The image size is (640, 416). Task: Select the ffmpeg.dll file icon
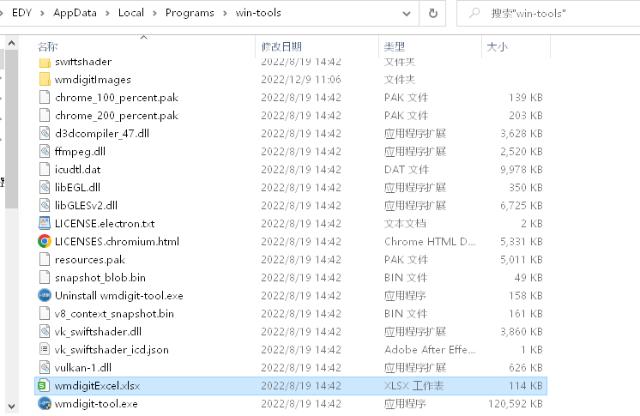tap(44, 151)
